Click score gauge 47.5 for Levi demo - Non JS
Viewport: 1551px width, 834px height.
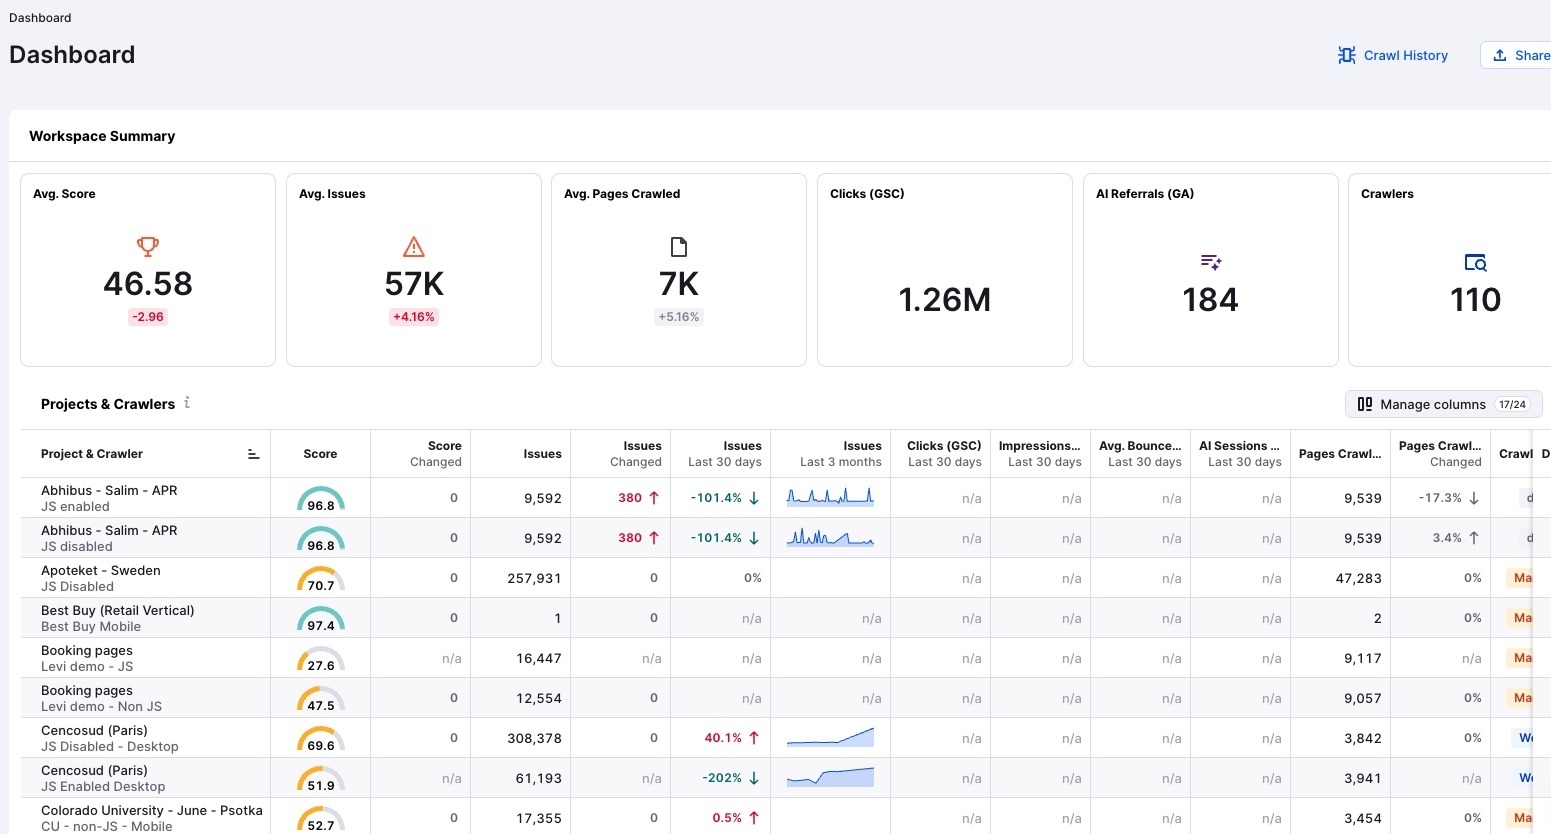click(321, 698)
